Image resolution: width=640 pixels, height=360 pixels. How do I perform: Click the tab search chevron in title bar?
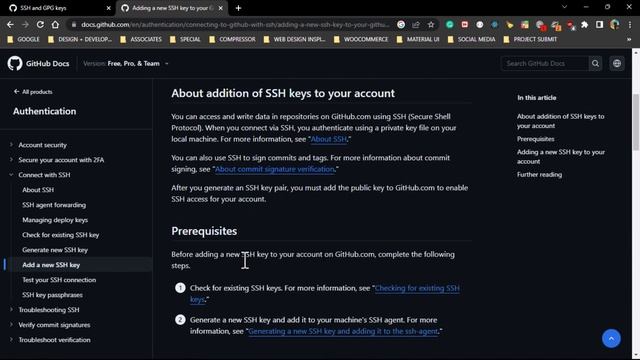[564, 7]
